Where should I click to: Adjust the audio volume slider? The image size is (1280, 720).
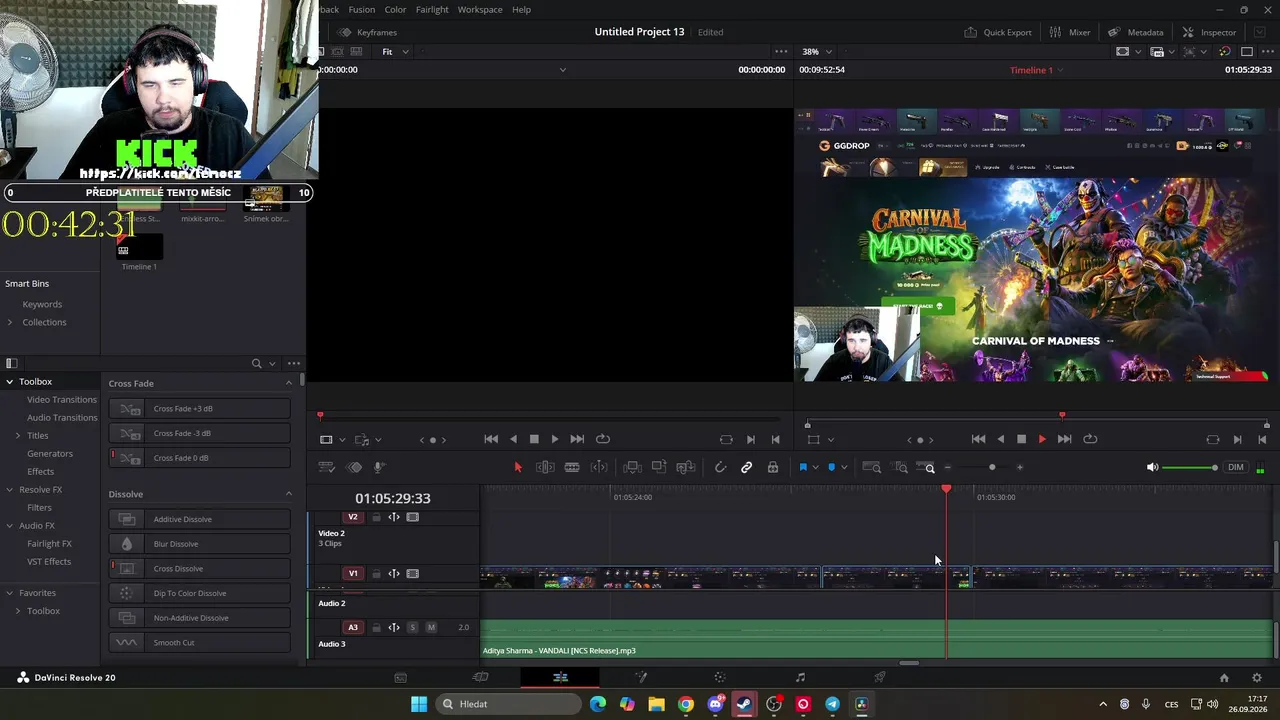[x=1190, y=467]
